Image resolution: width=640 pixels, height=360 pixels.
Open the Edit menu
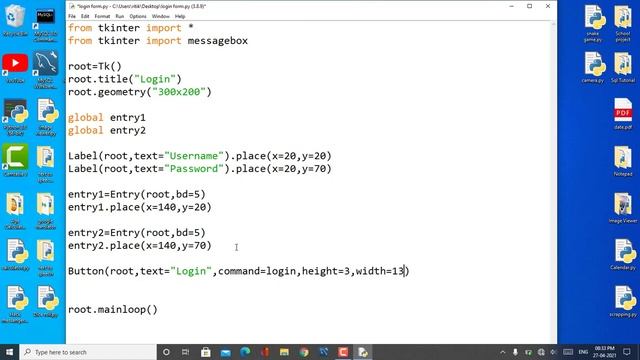[85, 16]
